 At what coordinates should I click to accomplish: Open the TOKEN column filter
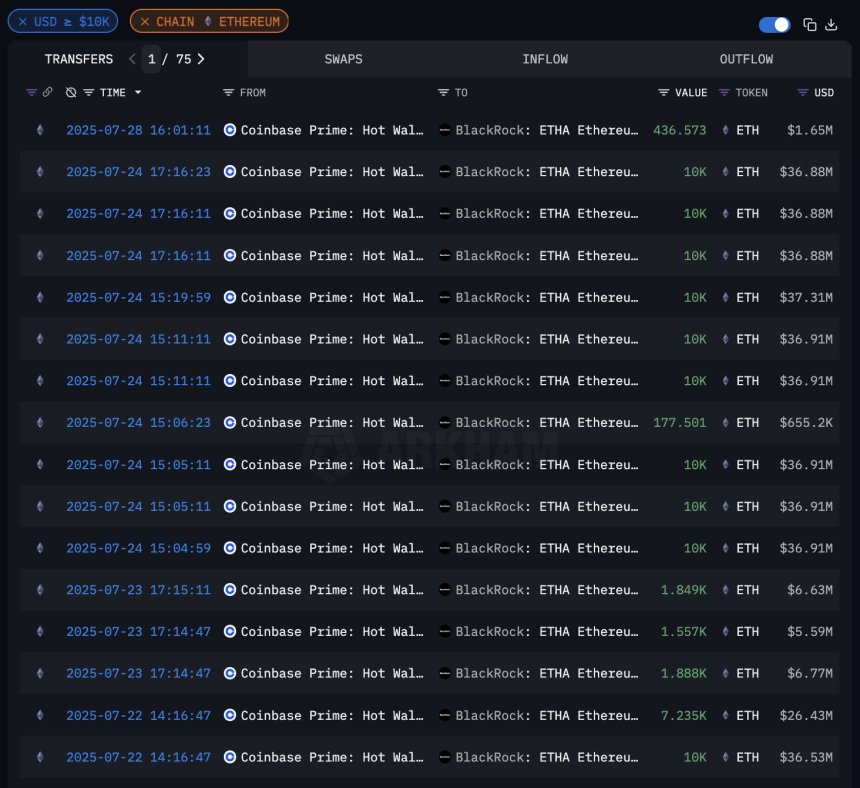tap(727, 92)
